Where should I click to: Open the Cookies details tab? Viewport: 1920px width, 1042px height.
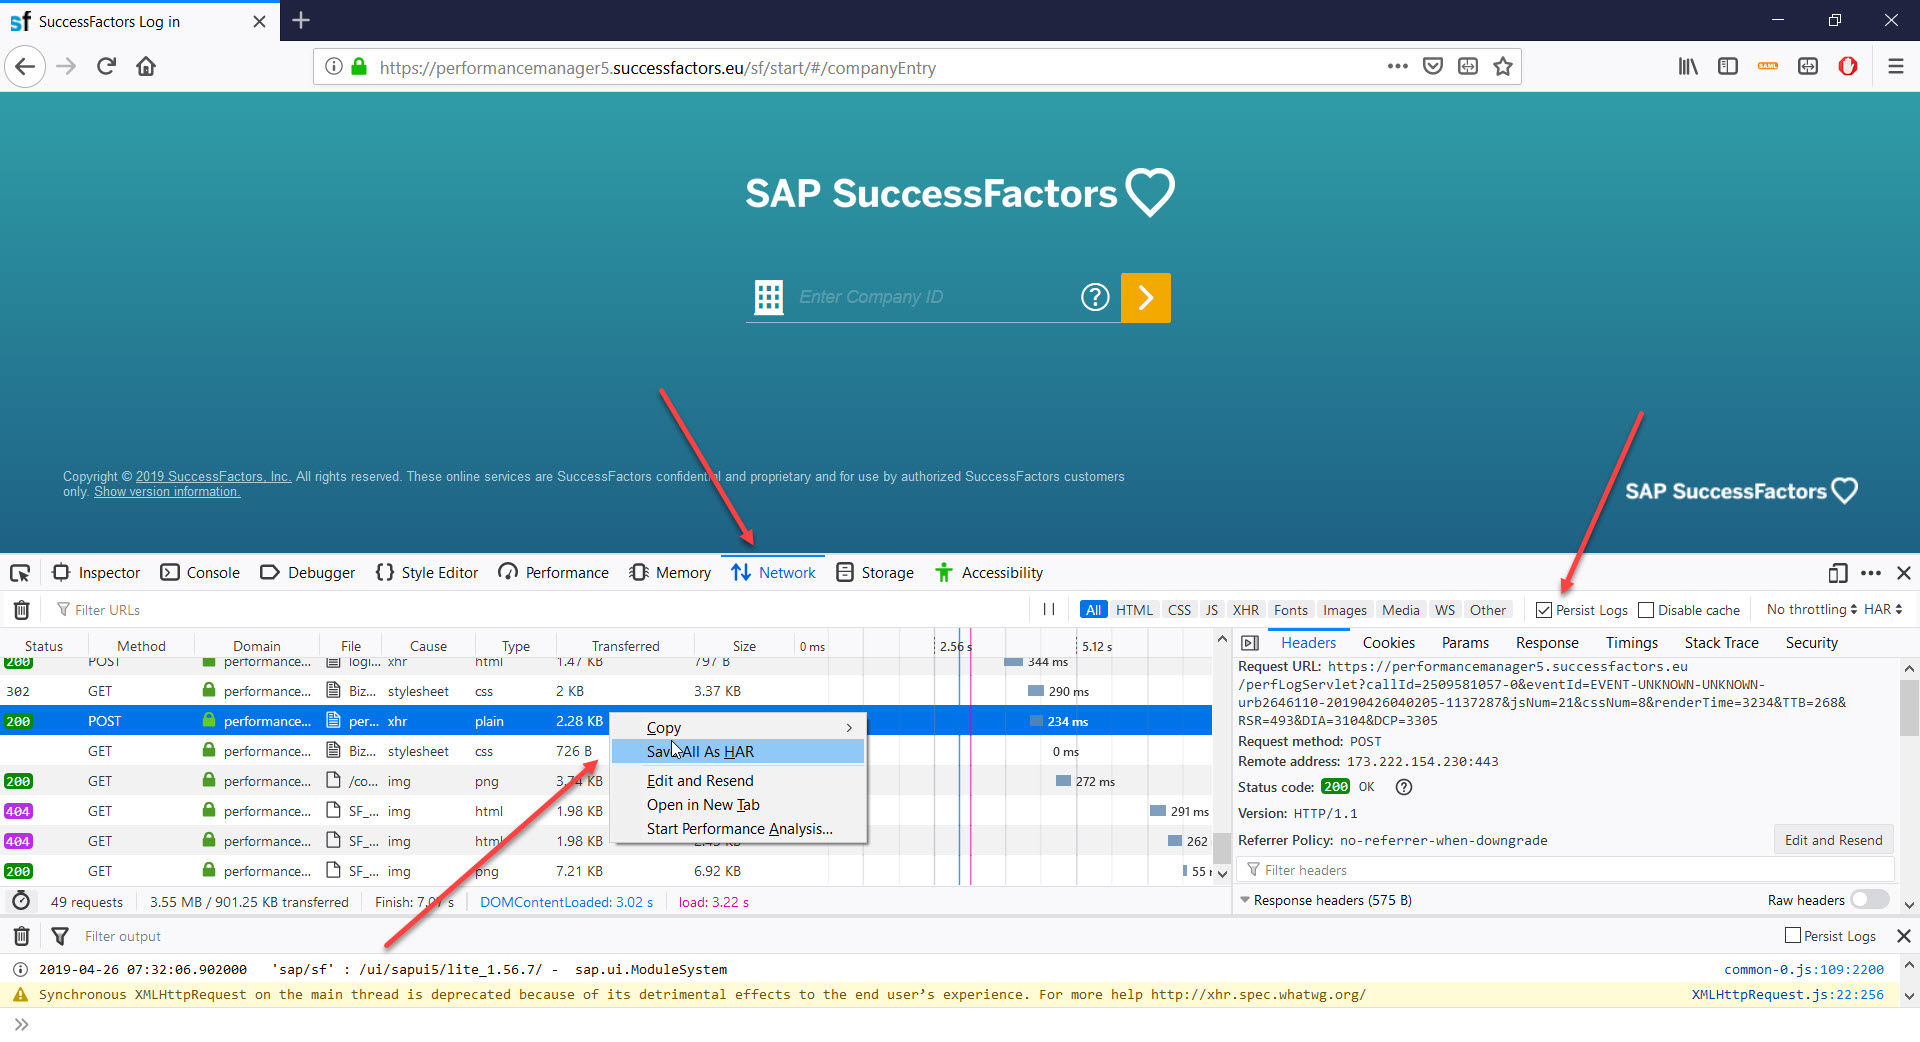[x=1388, y=643]
